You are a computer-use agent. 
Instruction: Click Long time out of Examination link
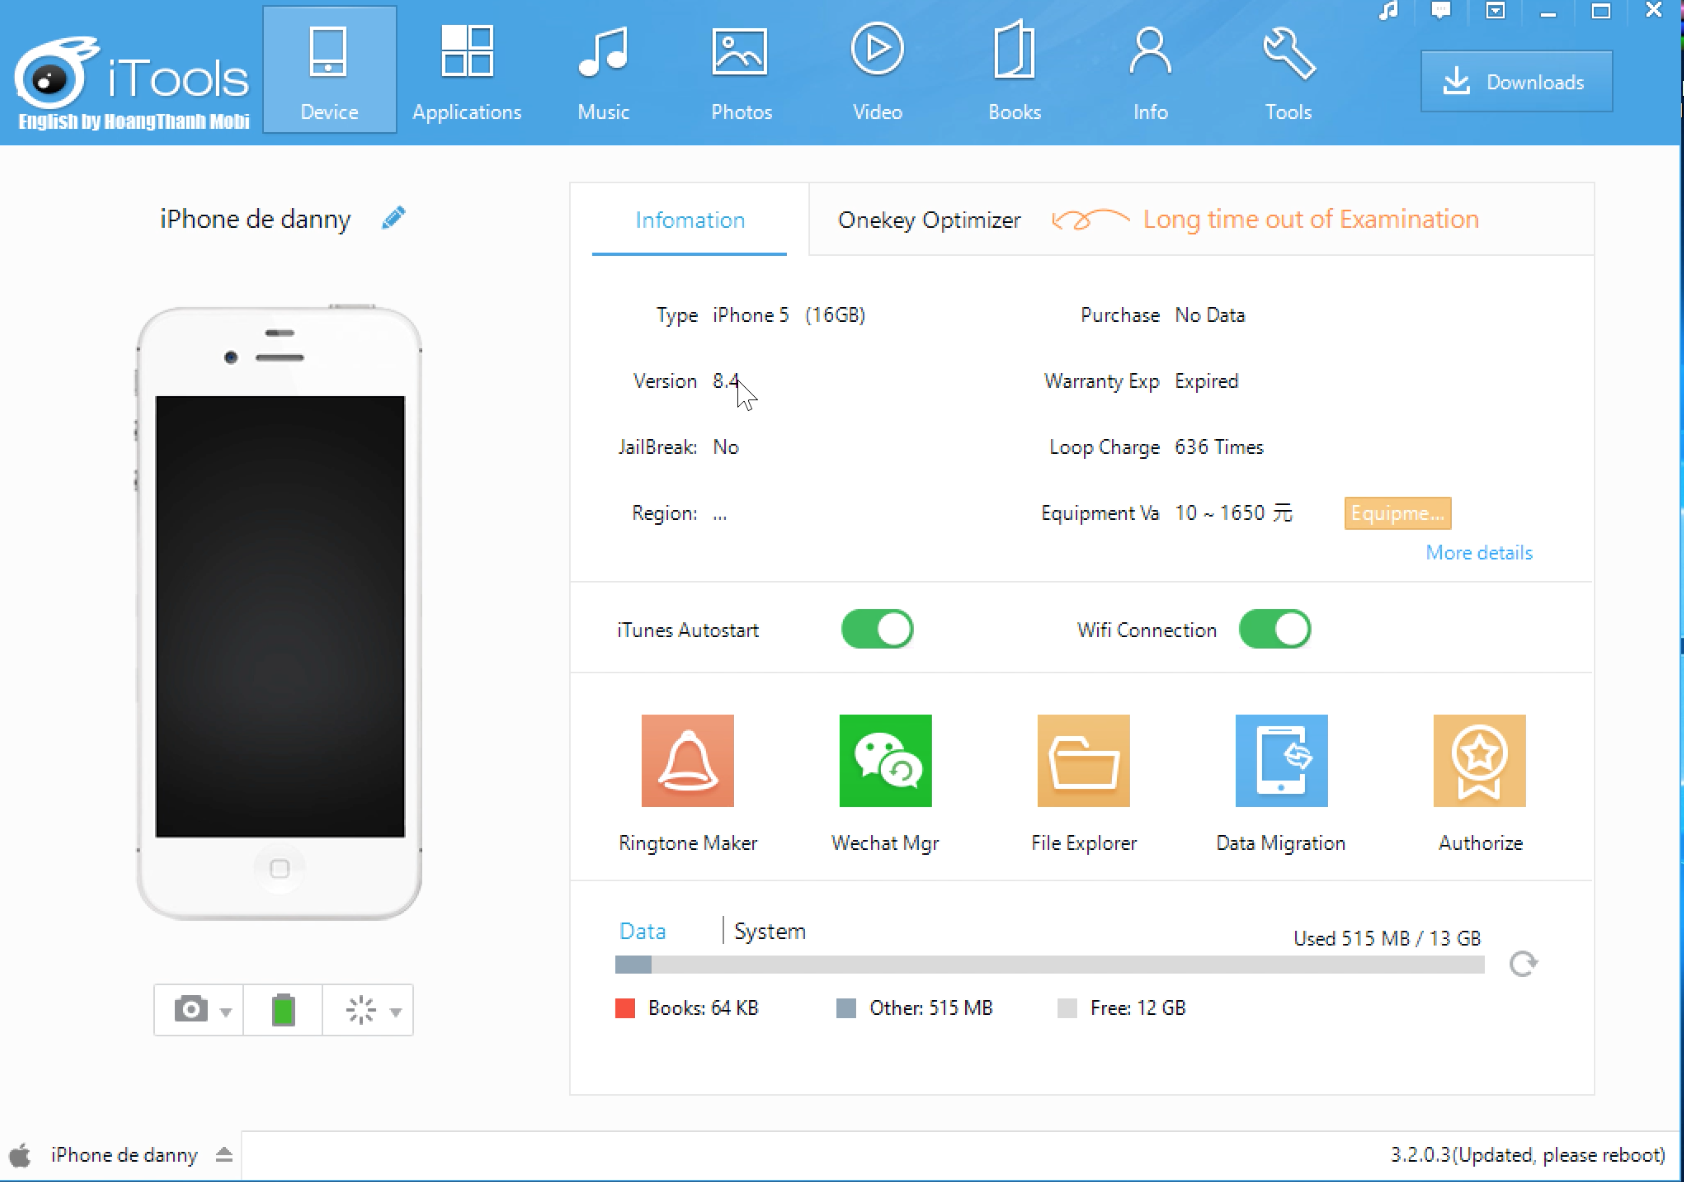[x=1310, y=219]
